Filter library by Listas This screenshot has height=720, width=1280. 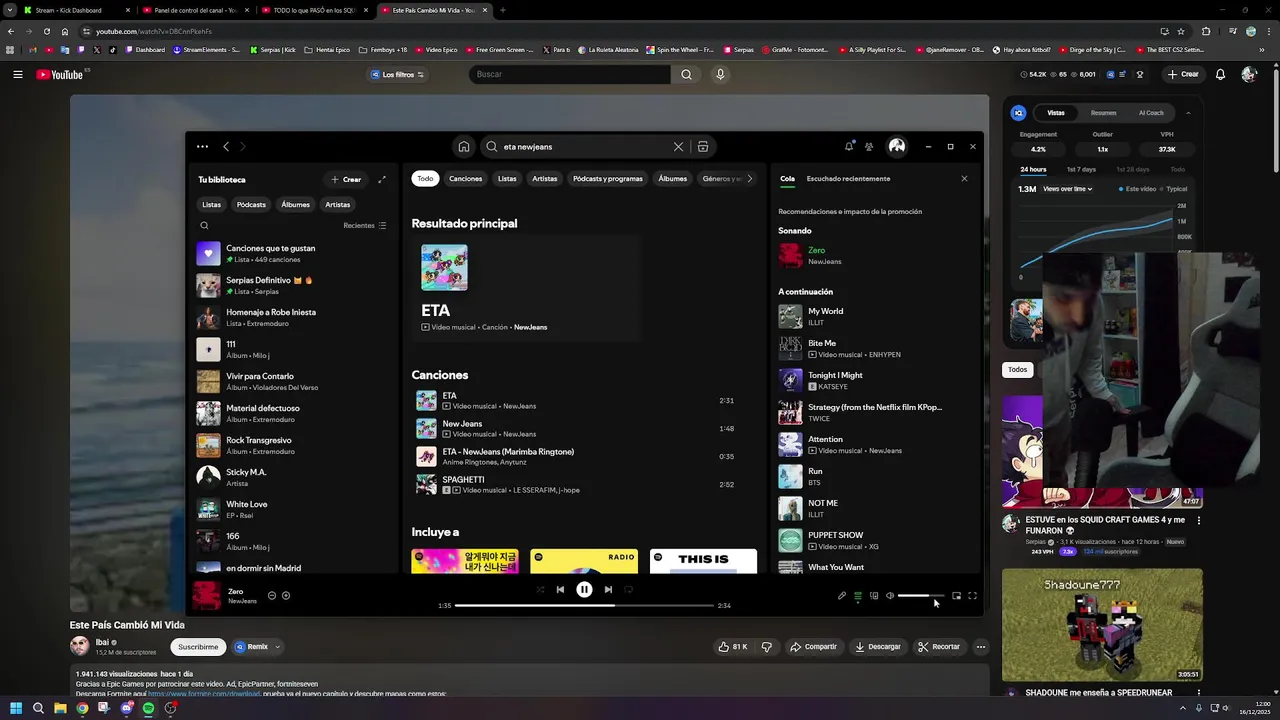pos(211,205)
